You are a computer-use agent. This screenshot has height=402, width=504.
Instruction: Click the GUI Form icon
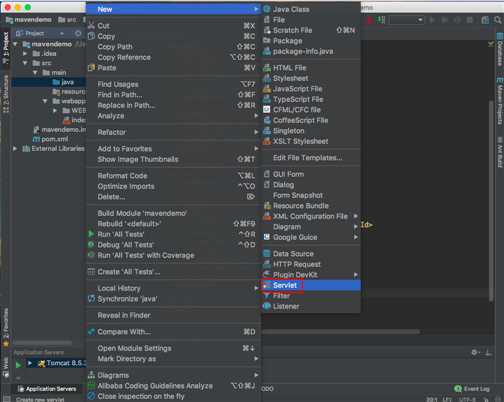click(x=267, y=174)
